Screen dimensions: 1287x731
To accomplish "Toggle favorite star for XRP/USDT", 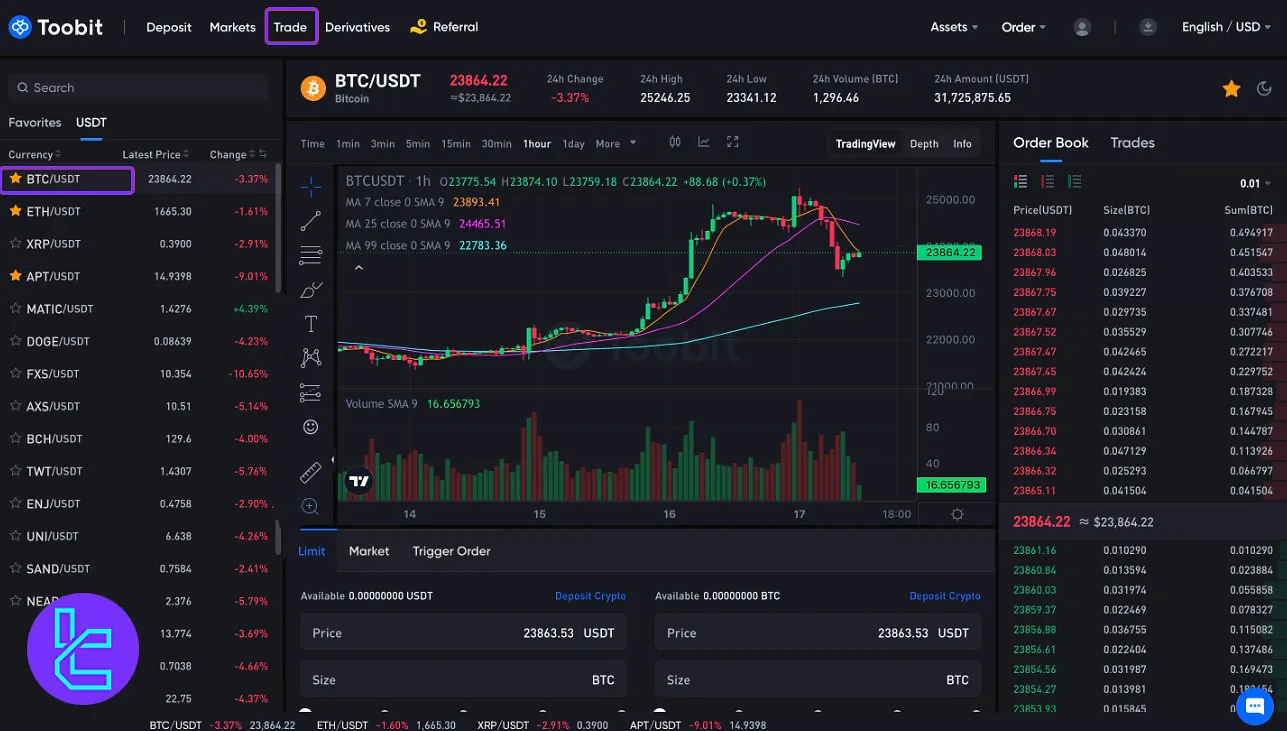I will tap(16, 243).
